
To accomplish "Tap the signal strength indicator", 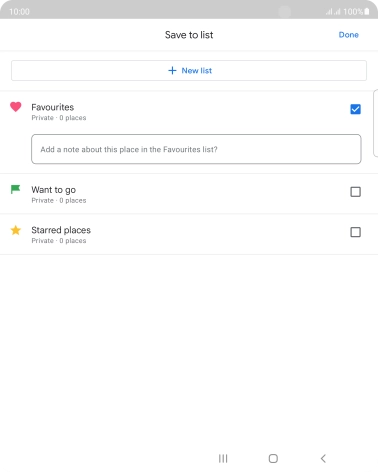I will [333, 12].
